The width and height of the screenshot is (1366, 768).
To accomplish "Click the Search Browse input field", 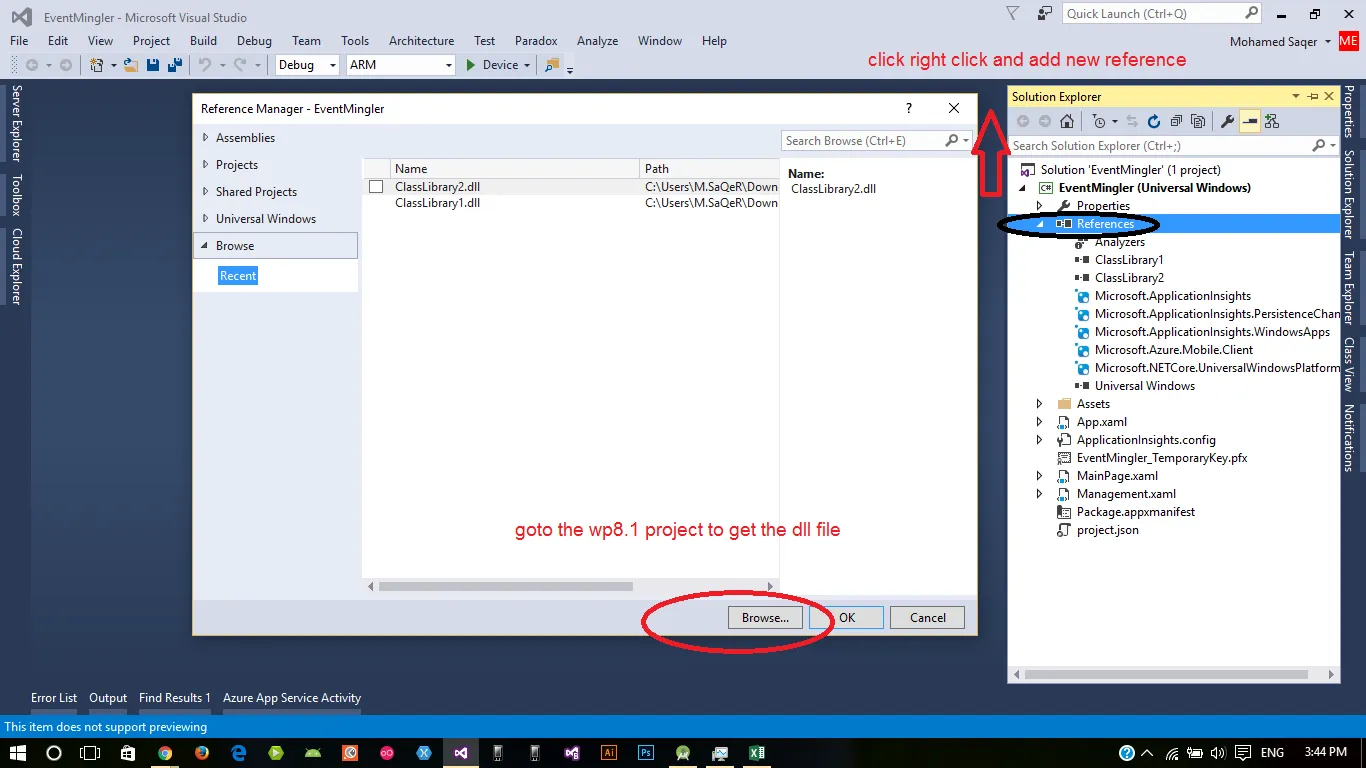I will pyautogui.click(x=862, y=141).
